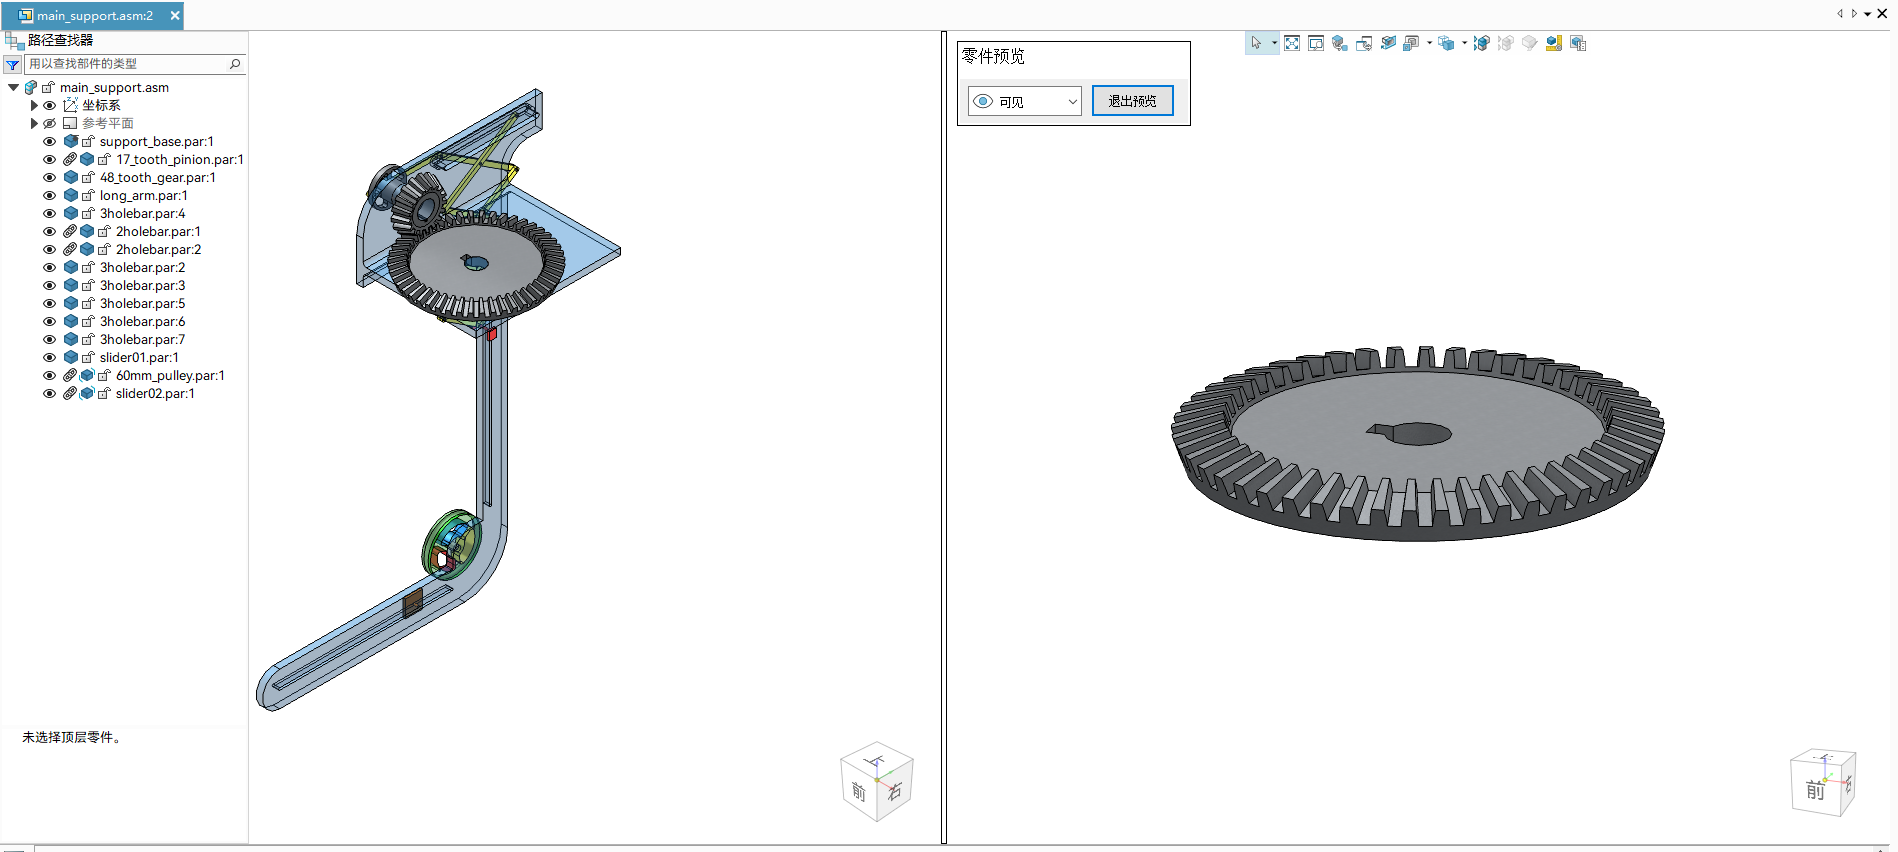Click the Select arrow tool in toolbar

1256,43
